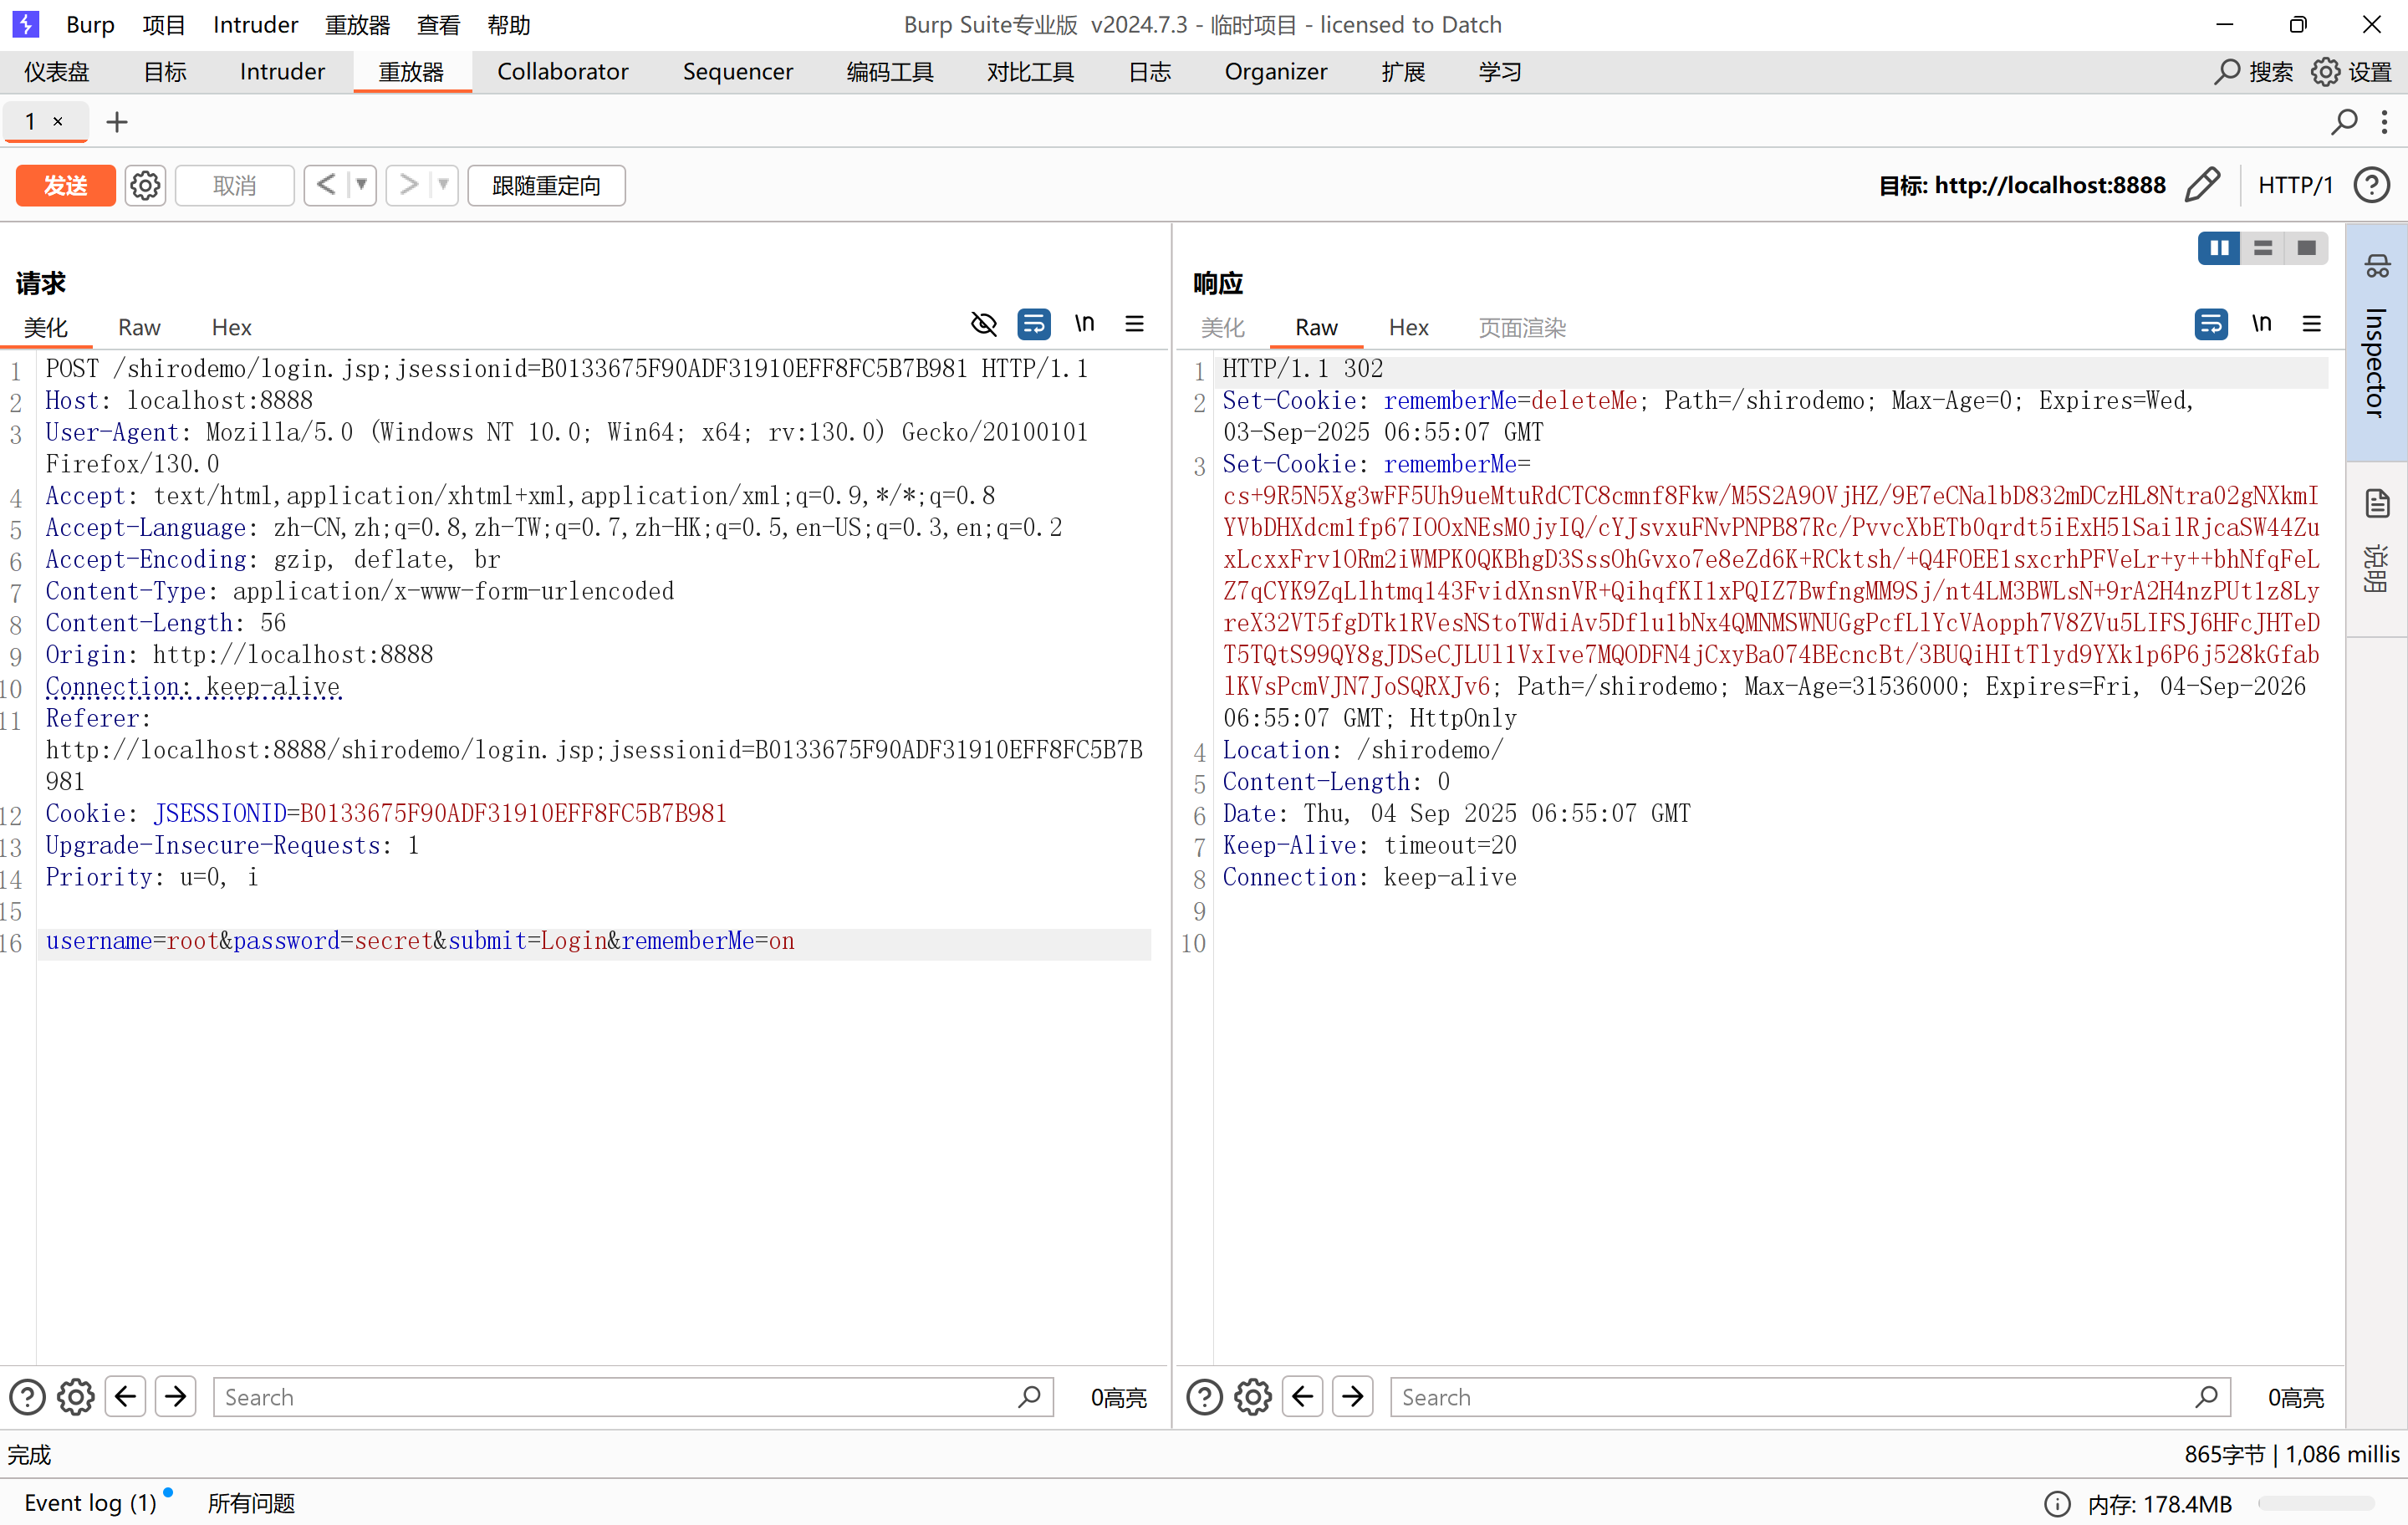Open the notes panel icon in sidebar
Screen dimensions: 2408x1525
tap(2377, 503)
